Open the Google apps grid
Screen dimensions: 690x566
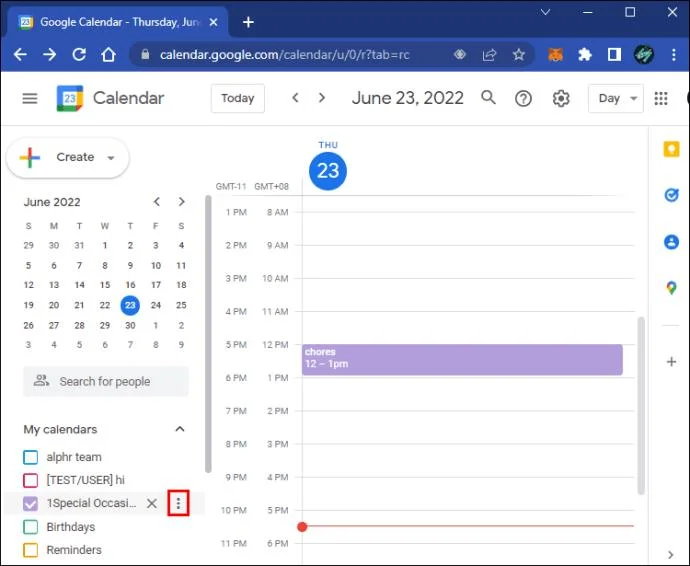[661, 98]
